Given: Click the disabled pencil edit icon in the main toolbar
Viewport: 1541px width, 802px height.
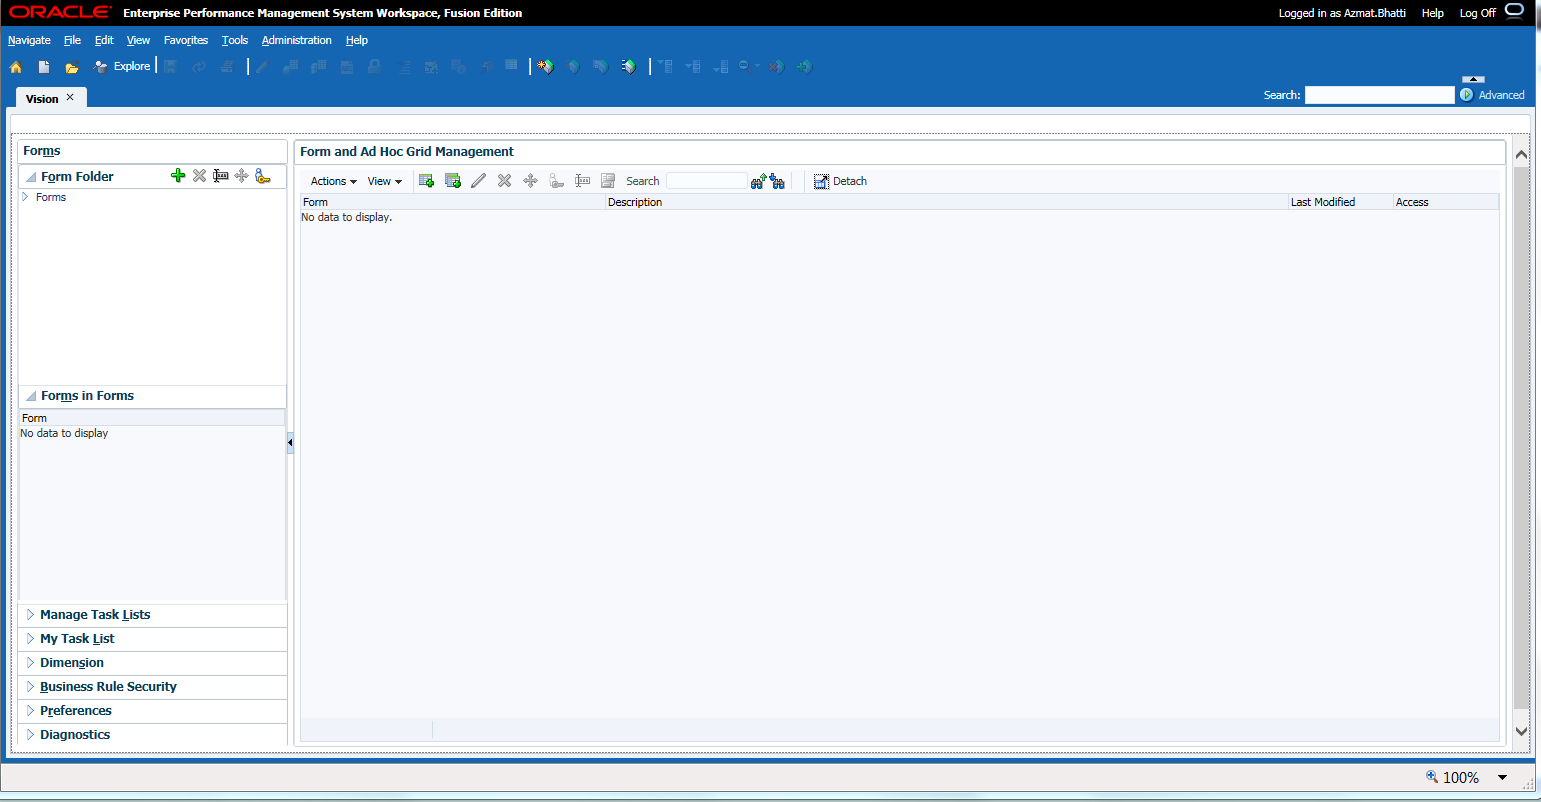Looking at the screenshot, I should 262,67.
